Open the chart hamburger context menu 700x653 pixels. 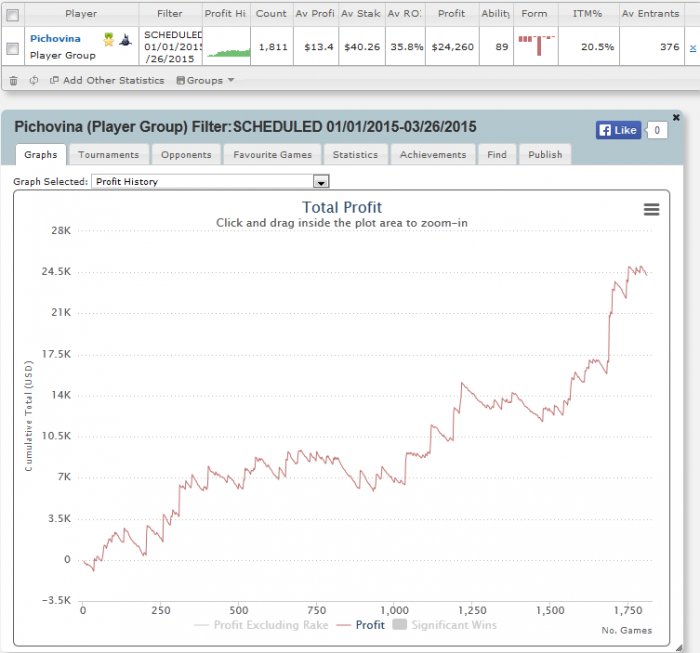pos(651,209)
